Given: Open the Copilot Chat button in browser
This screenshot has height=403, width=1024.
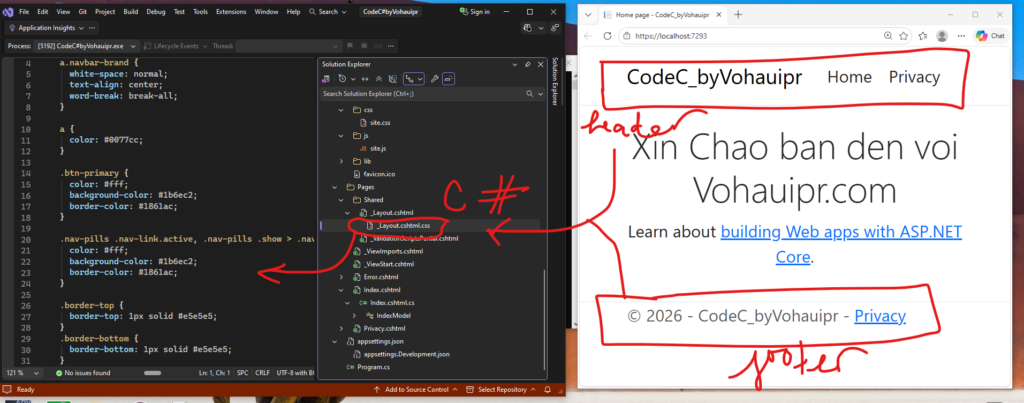Looking at the screenshot, I should 988,35.
